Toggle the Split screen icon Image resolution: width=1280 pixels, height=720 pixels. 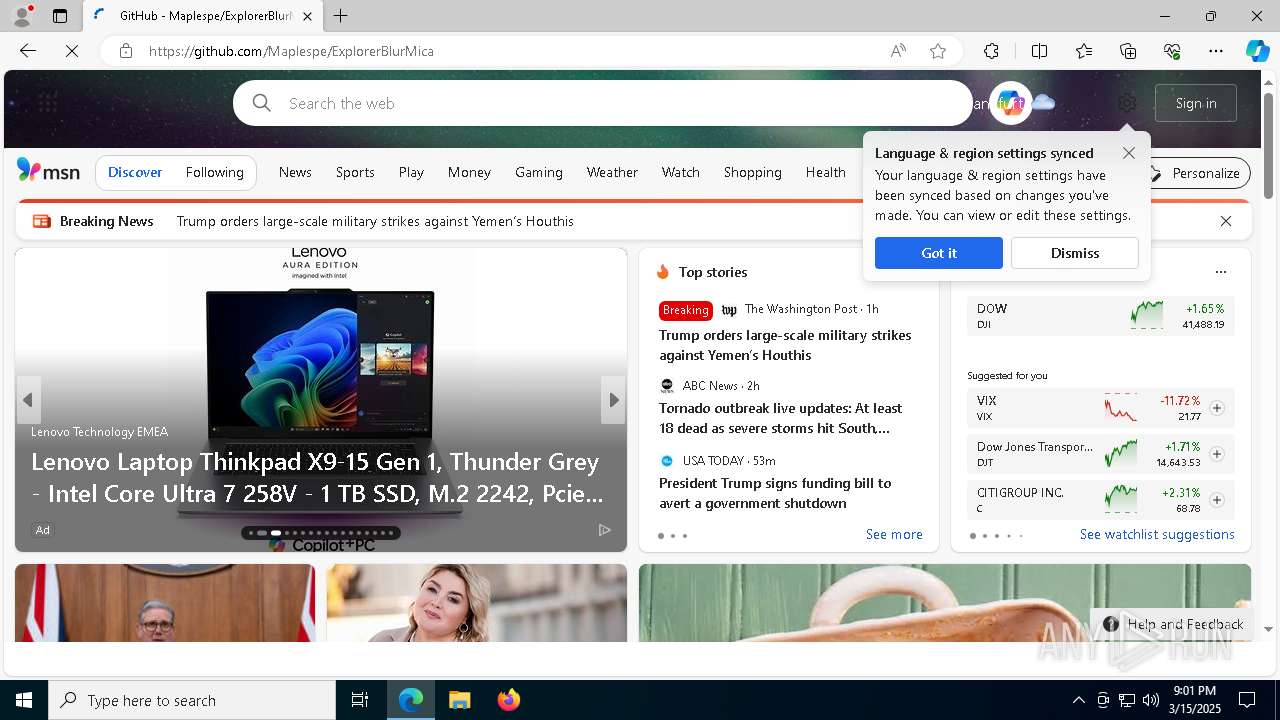[1039, 51]
